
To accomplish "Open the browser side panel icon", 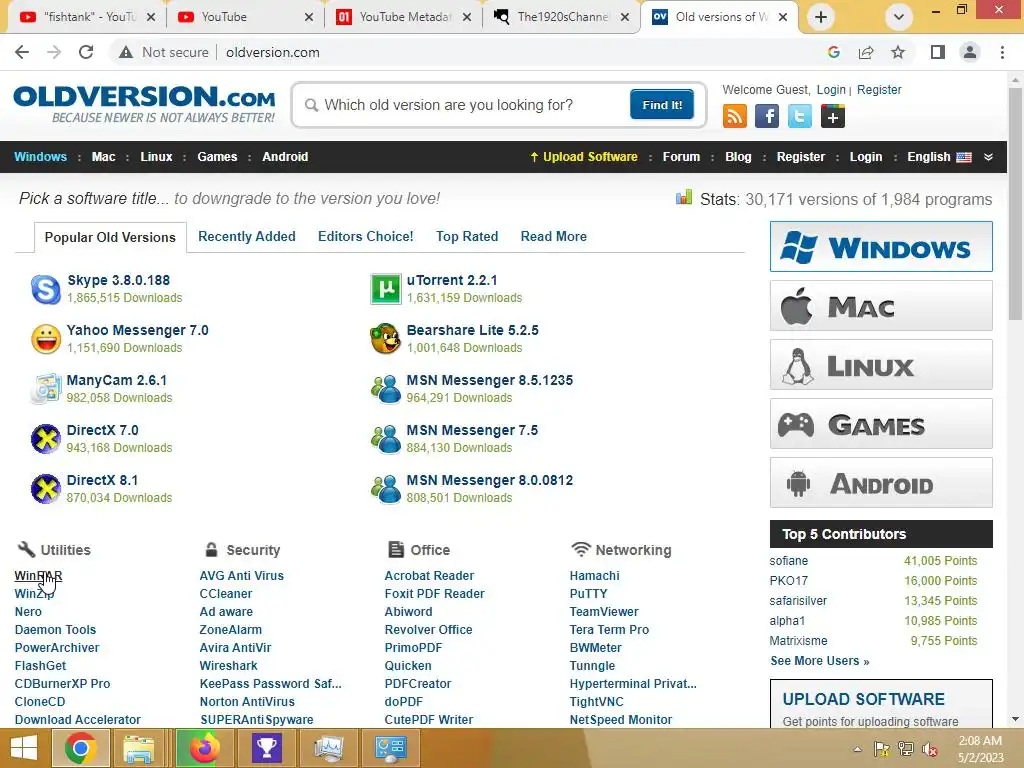I will (x=938, y=52).
